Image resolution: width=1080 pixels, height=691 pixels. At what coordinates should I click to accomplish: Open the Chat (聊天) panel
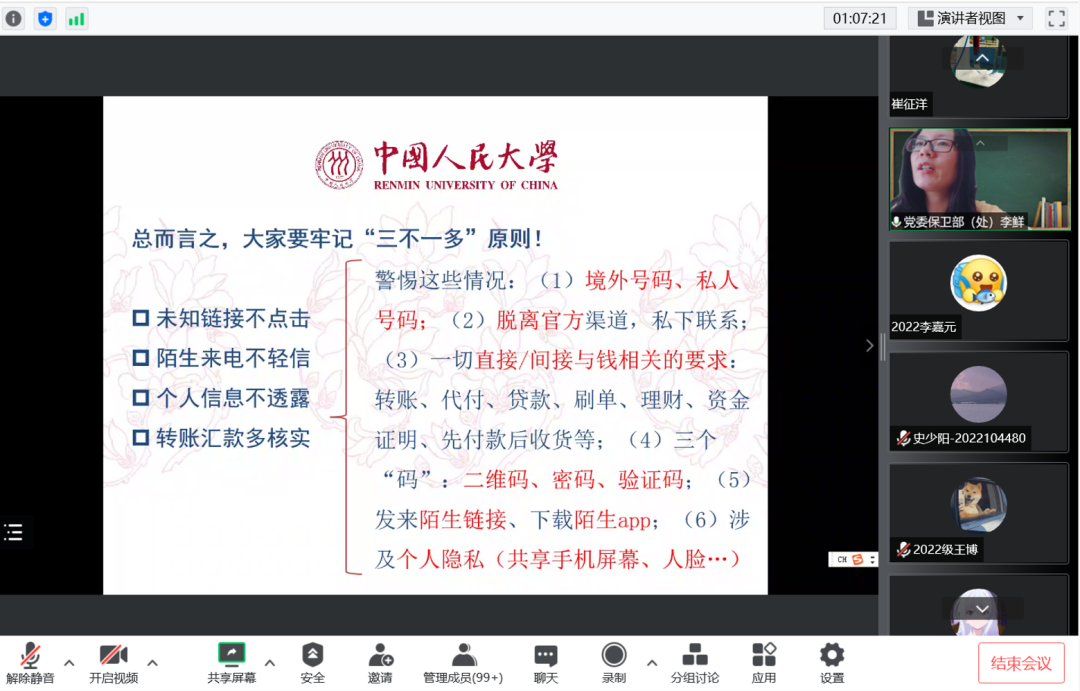pos(545,663)
